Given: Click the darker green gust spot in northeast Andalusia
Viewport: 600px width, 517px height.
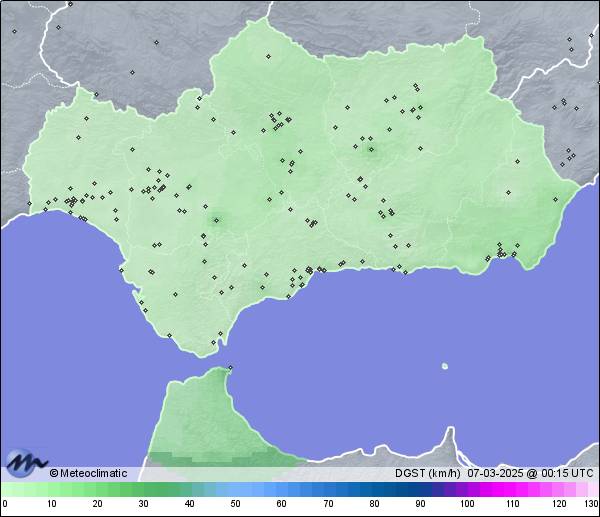Looking at the screenshot, I should pyautogui.click(x=371, y=152).
